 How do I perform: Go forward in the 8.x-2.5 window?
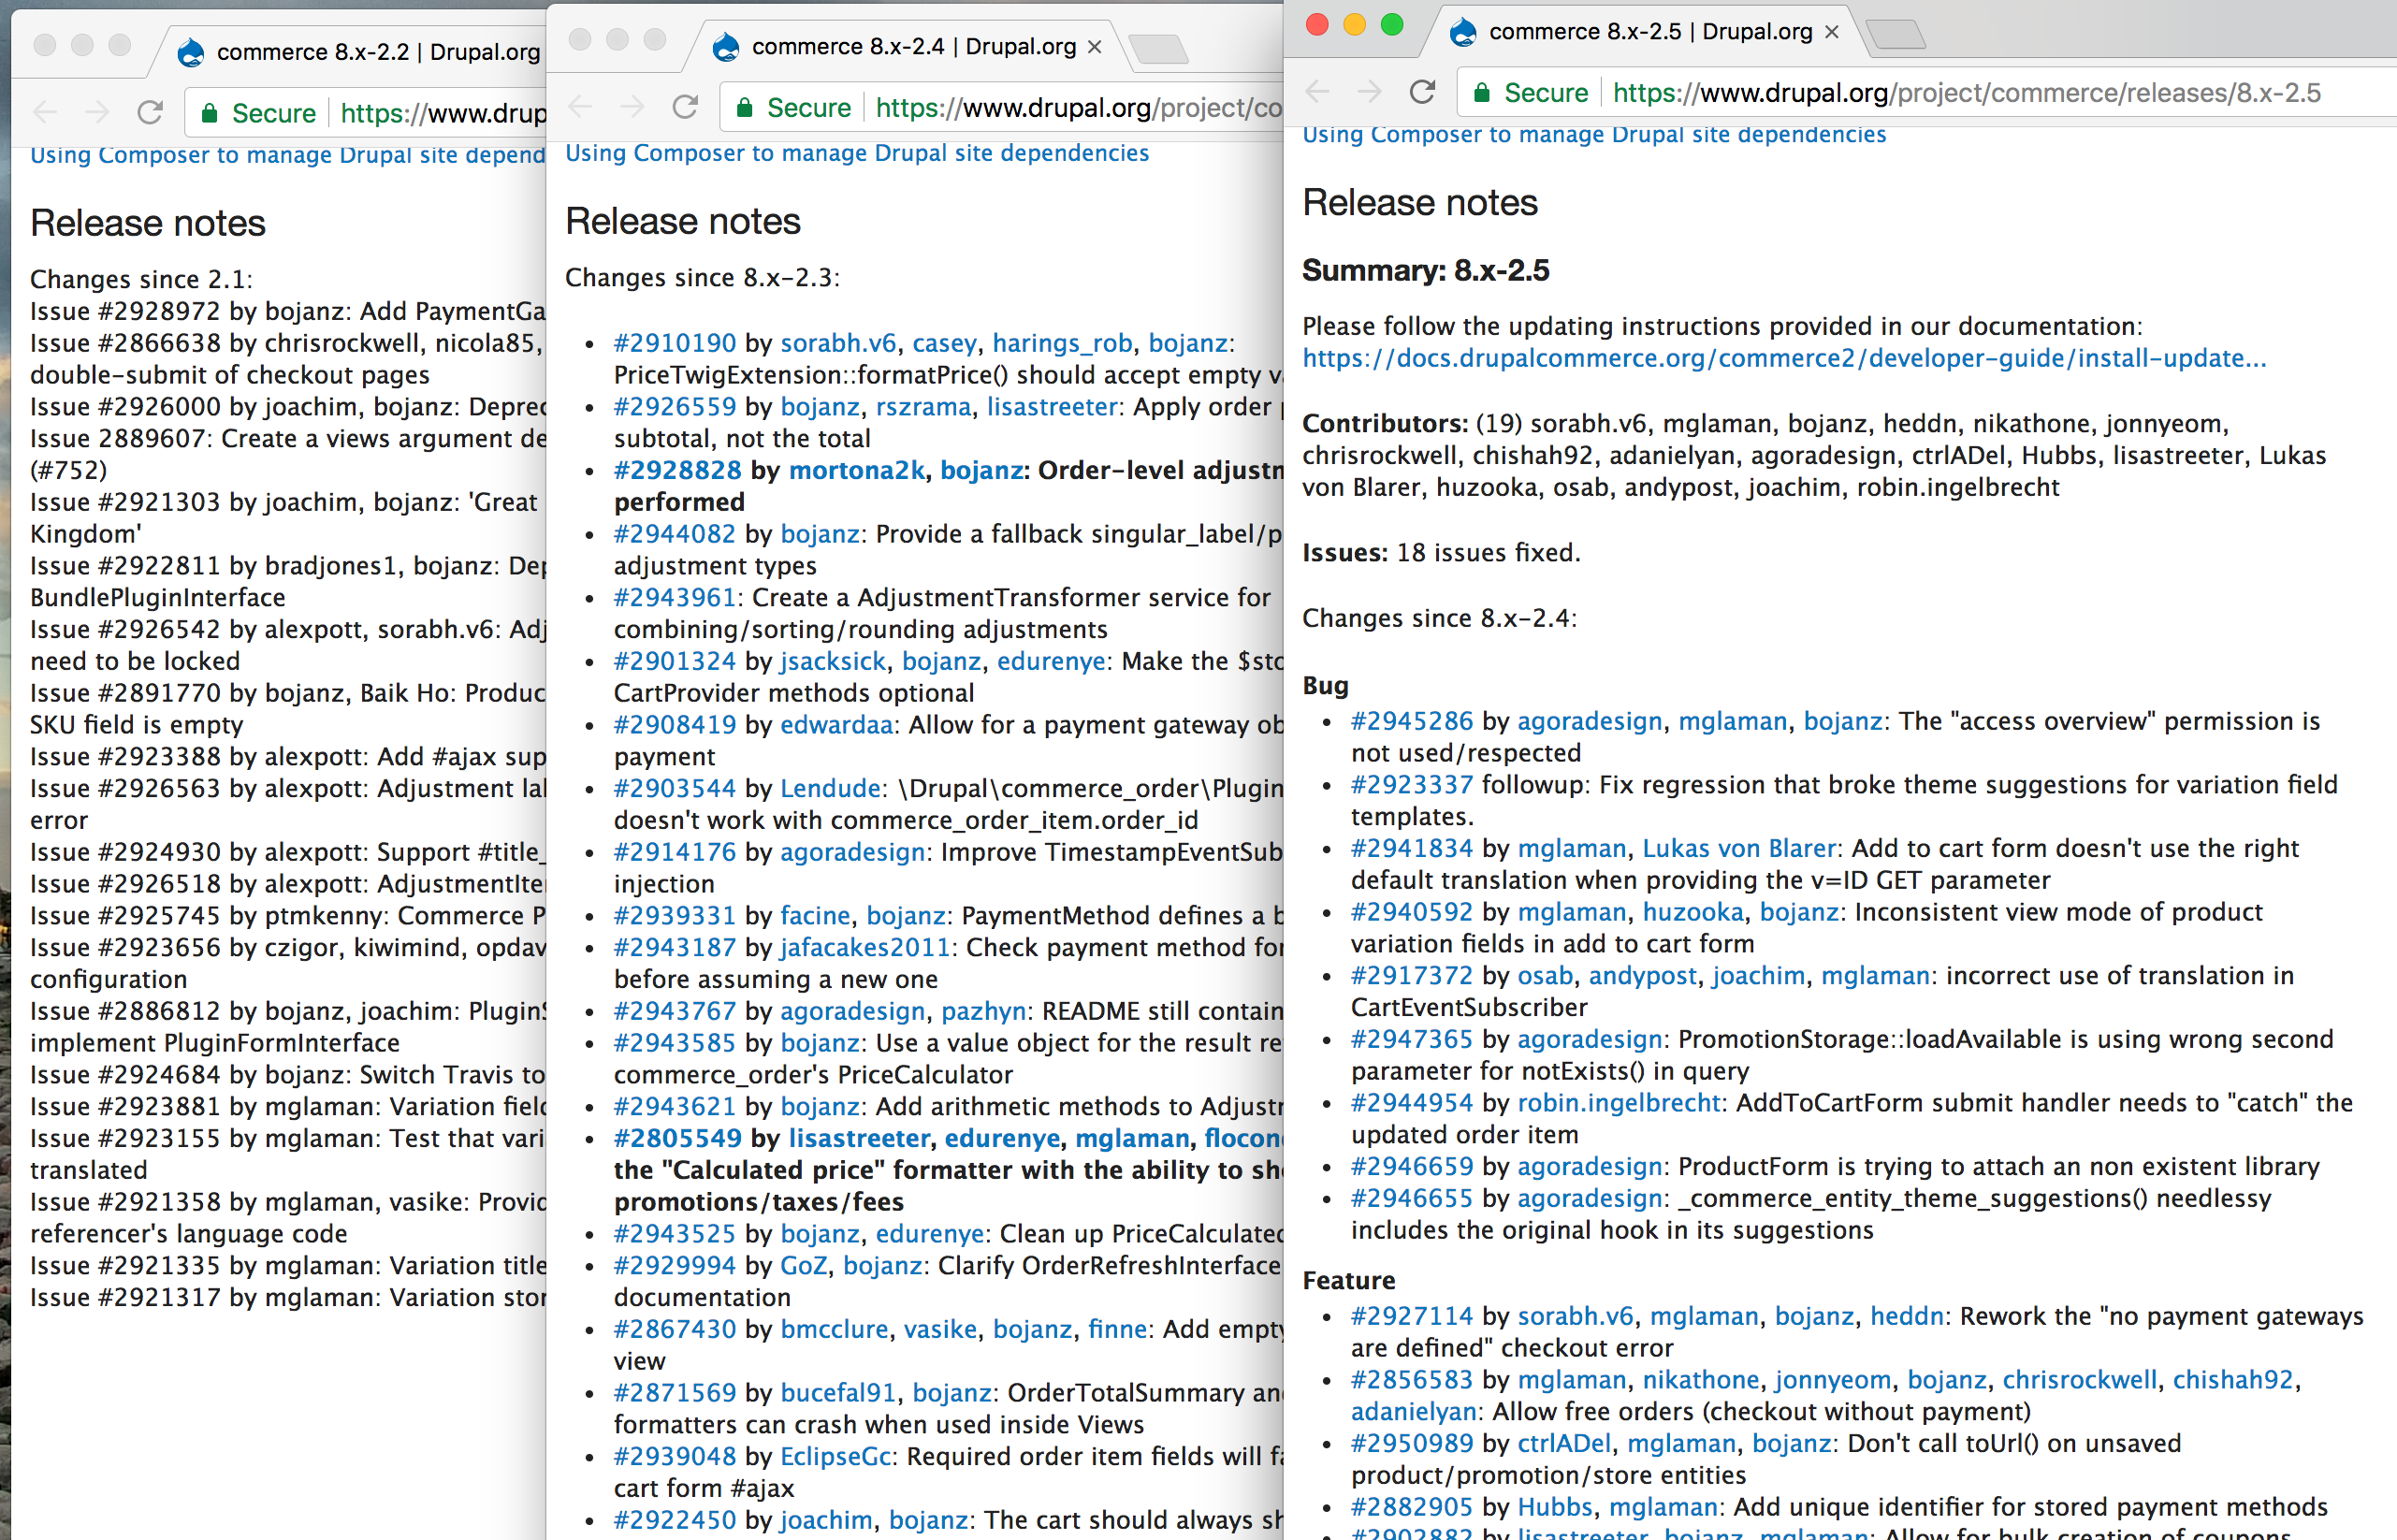1370,92
